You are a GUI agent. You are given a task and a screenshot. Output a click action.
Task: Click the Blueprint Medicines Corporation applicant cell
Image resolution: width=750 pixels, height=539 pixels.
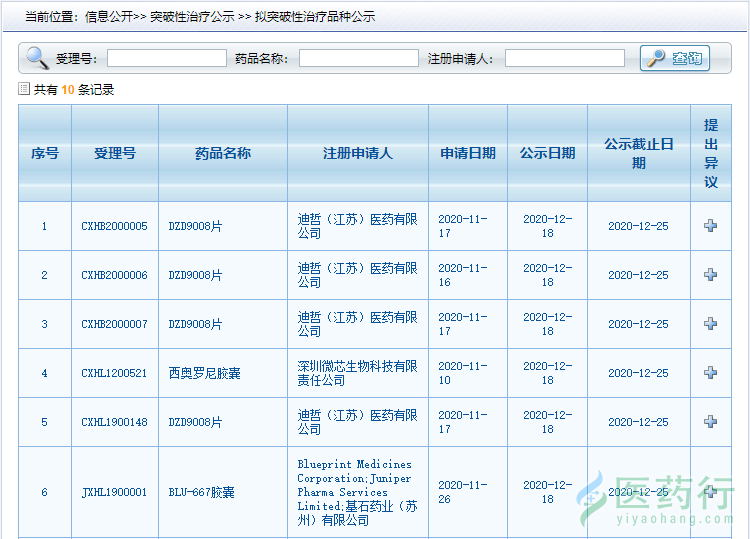[x=357, y=492]
